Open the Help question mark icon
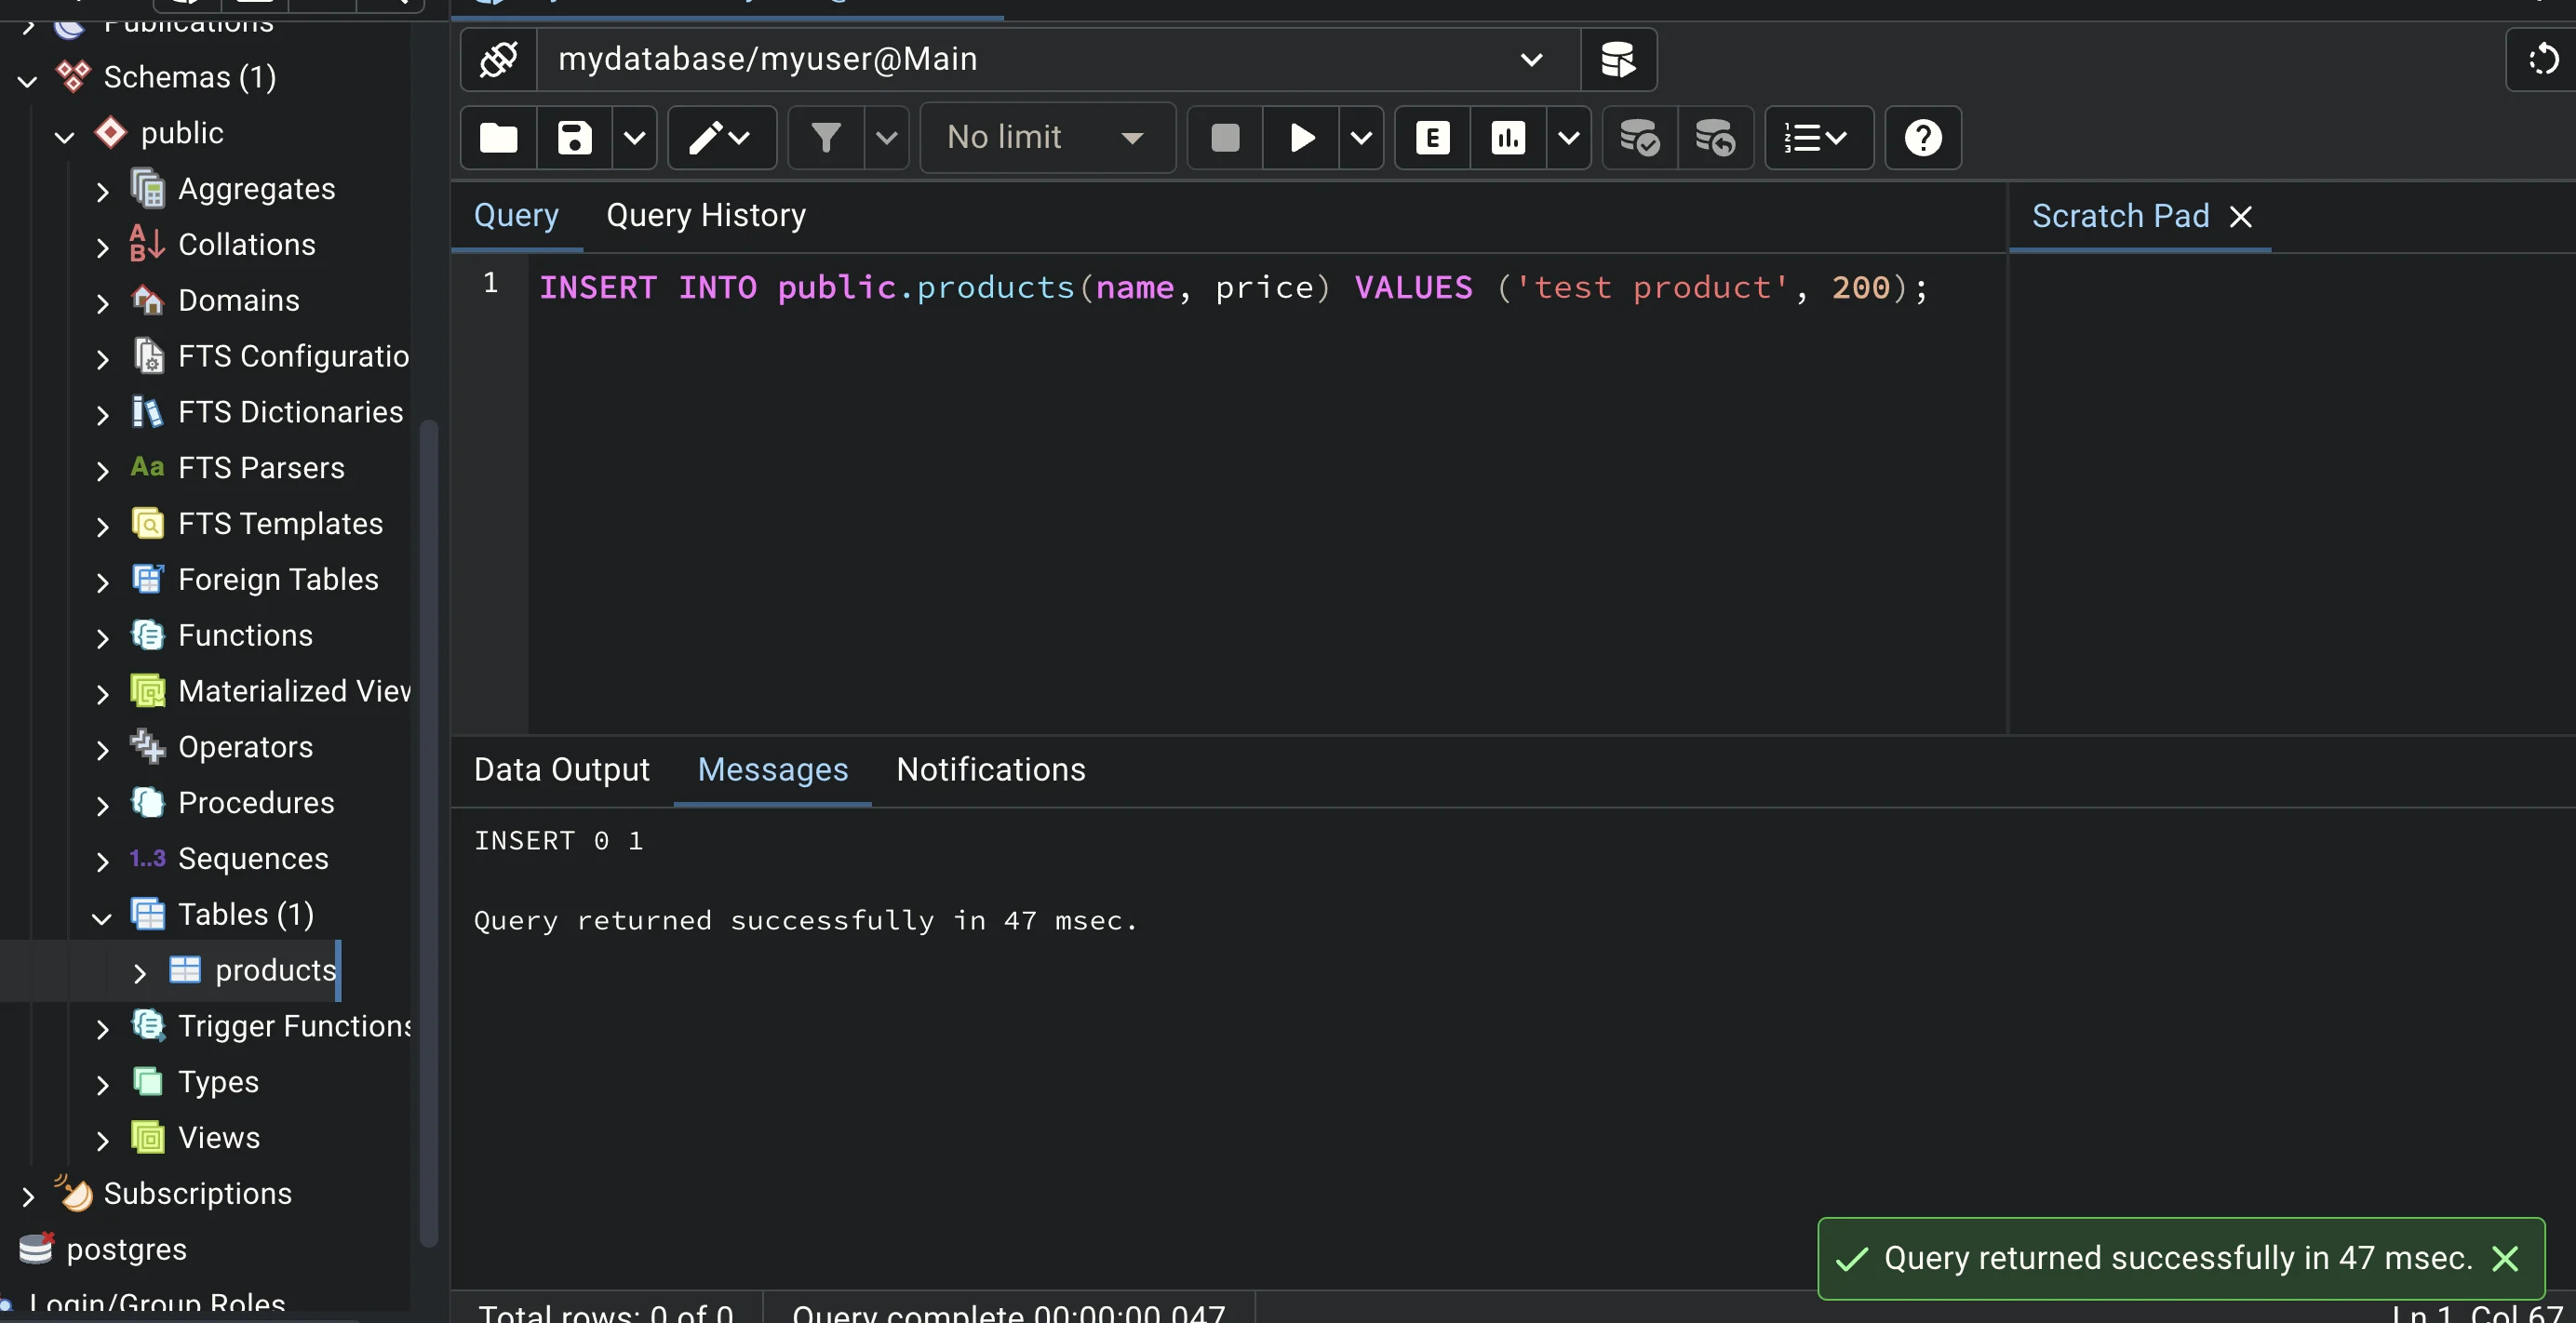This screenshot has height=1323, width=2576. tap(1922, 138)
